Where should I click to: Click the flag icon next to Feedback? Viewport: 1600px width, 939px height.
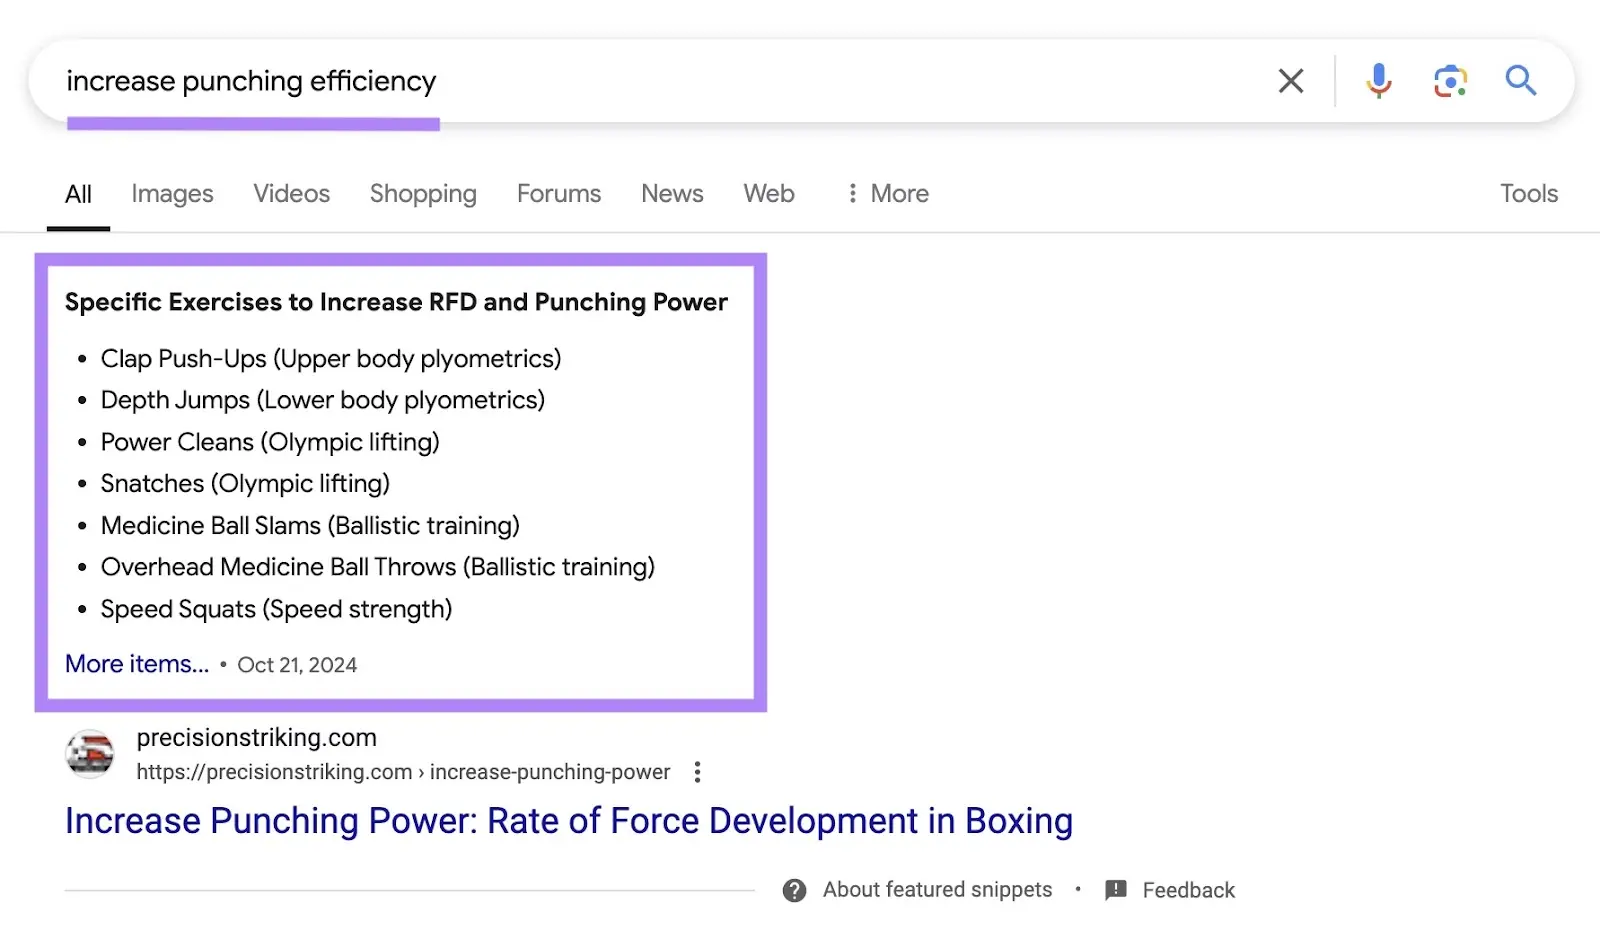1114,889
